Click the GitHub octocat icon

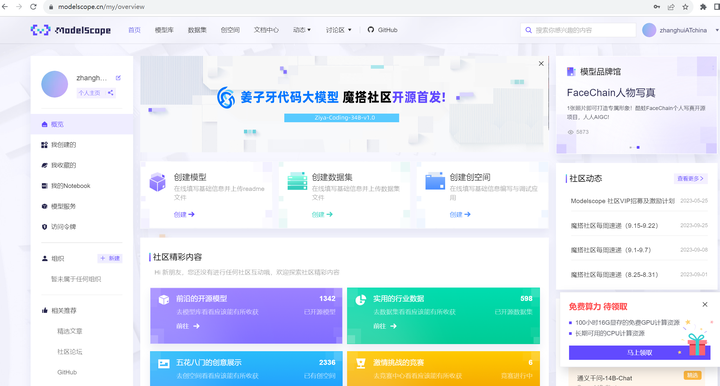click(x=371, y=30)
